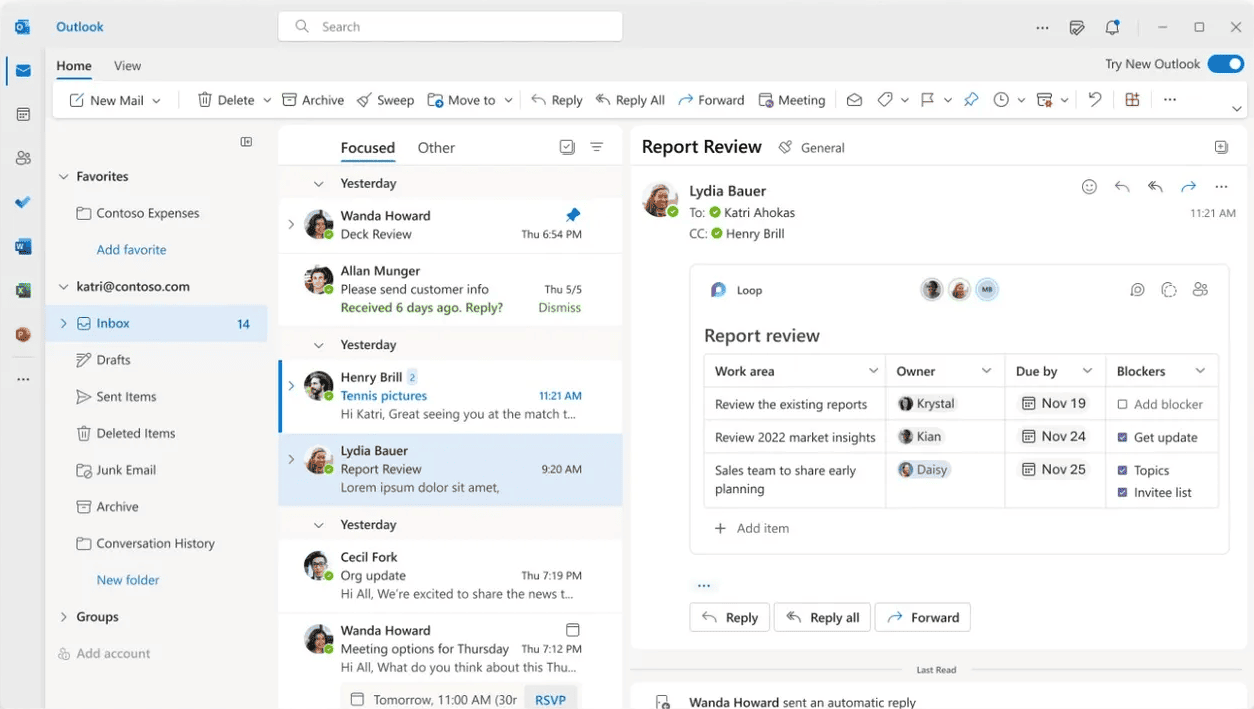Pin the current email

click(x=970, y=99)
